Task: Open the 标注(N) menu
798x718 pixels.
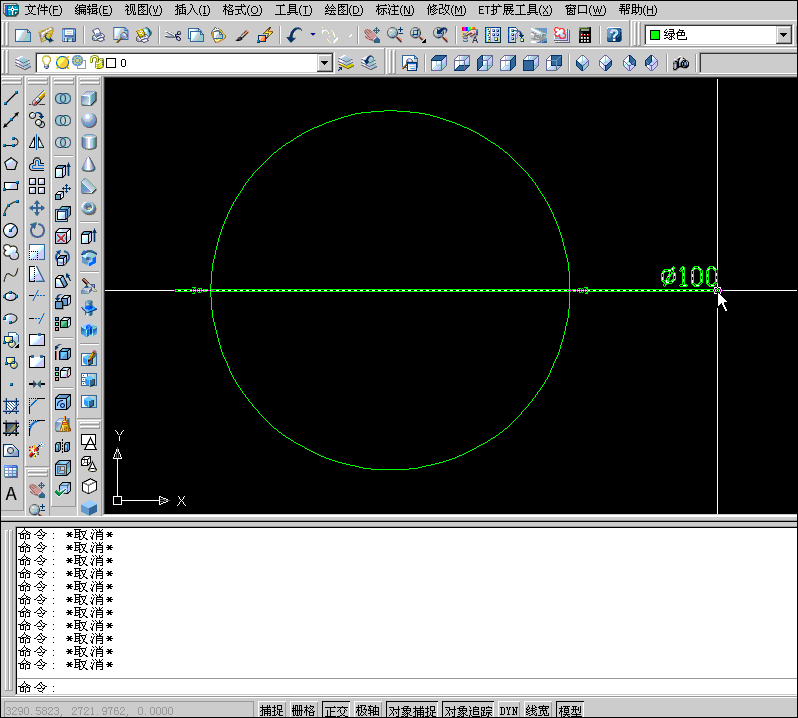Action: (x=395, y=10)
